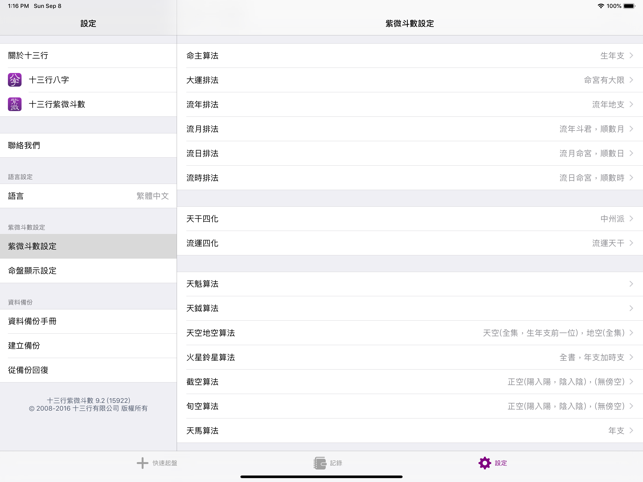Select the 流運四化 label
Image resolution: width=643 pixels, height=482 pixels.
tap(202, 243)
